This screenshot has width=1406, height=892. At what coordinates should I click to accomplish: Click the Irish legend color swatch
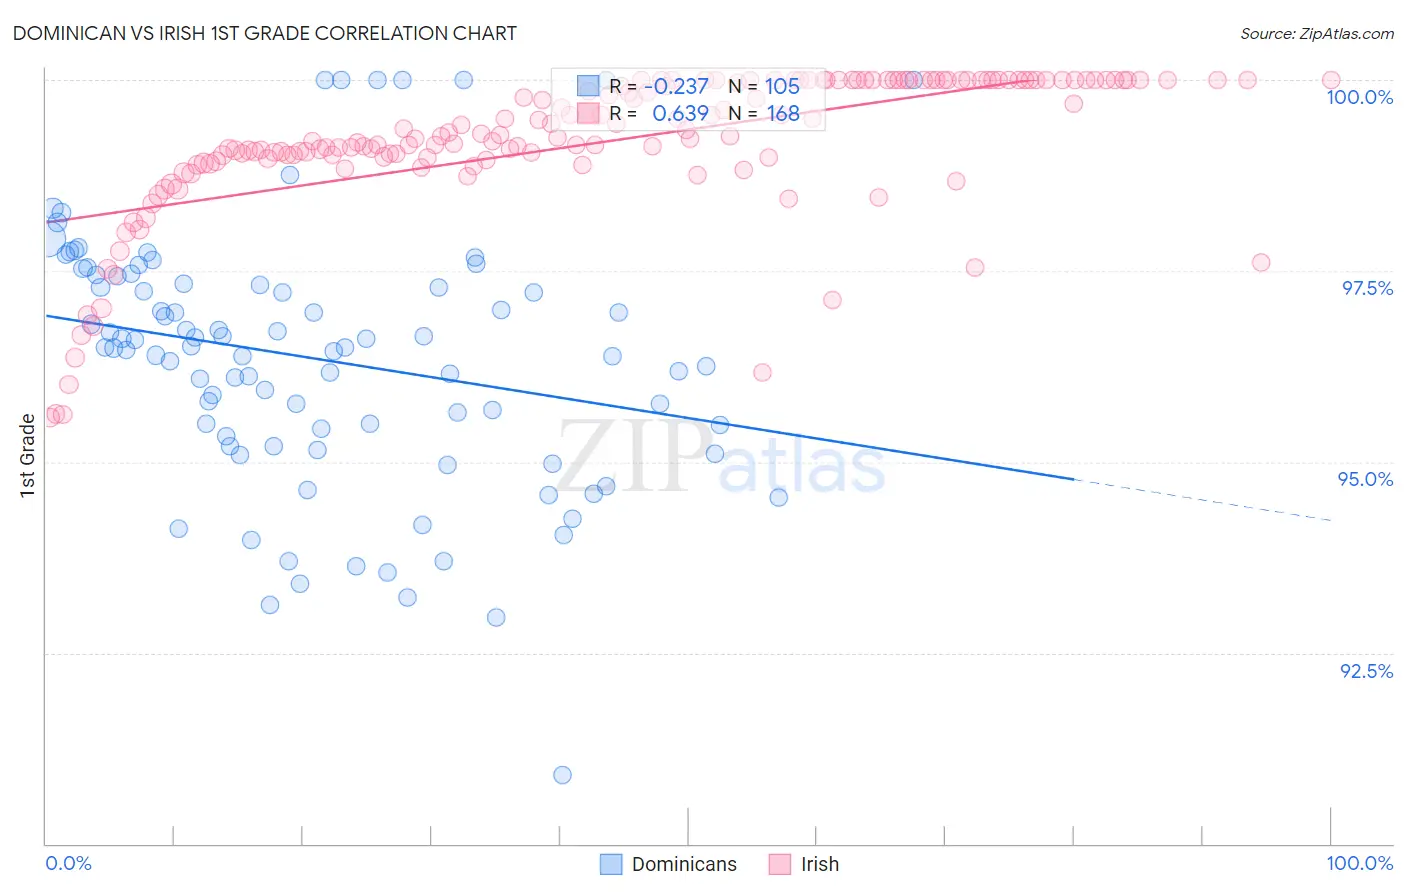pos(780,864)
